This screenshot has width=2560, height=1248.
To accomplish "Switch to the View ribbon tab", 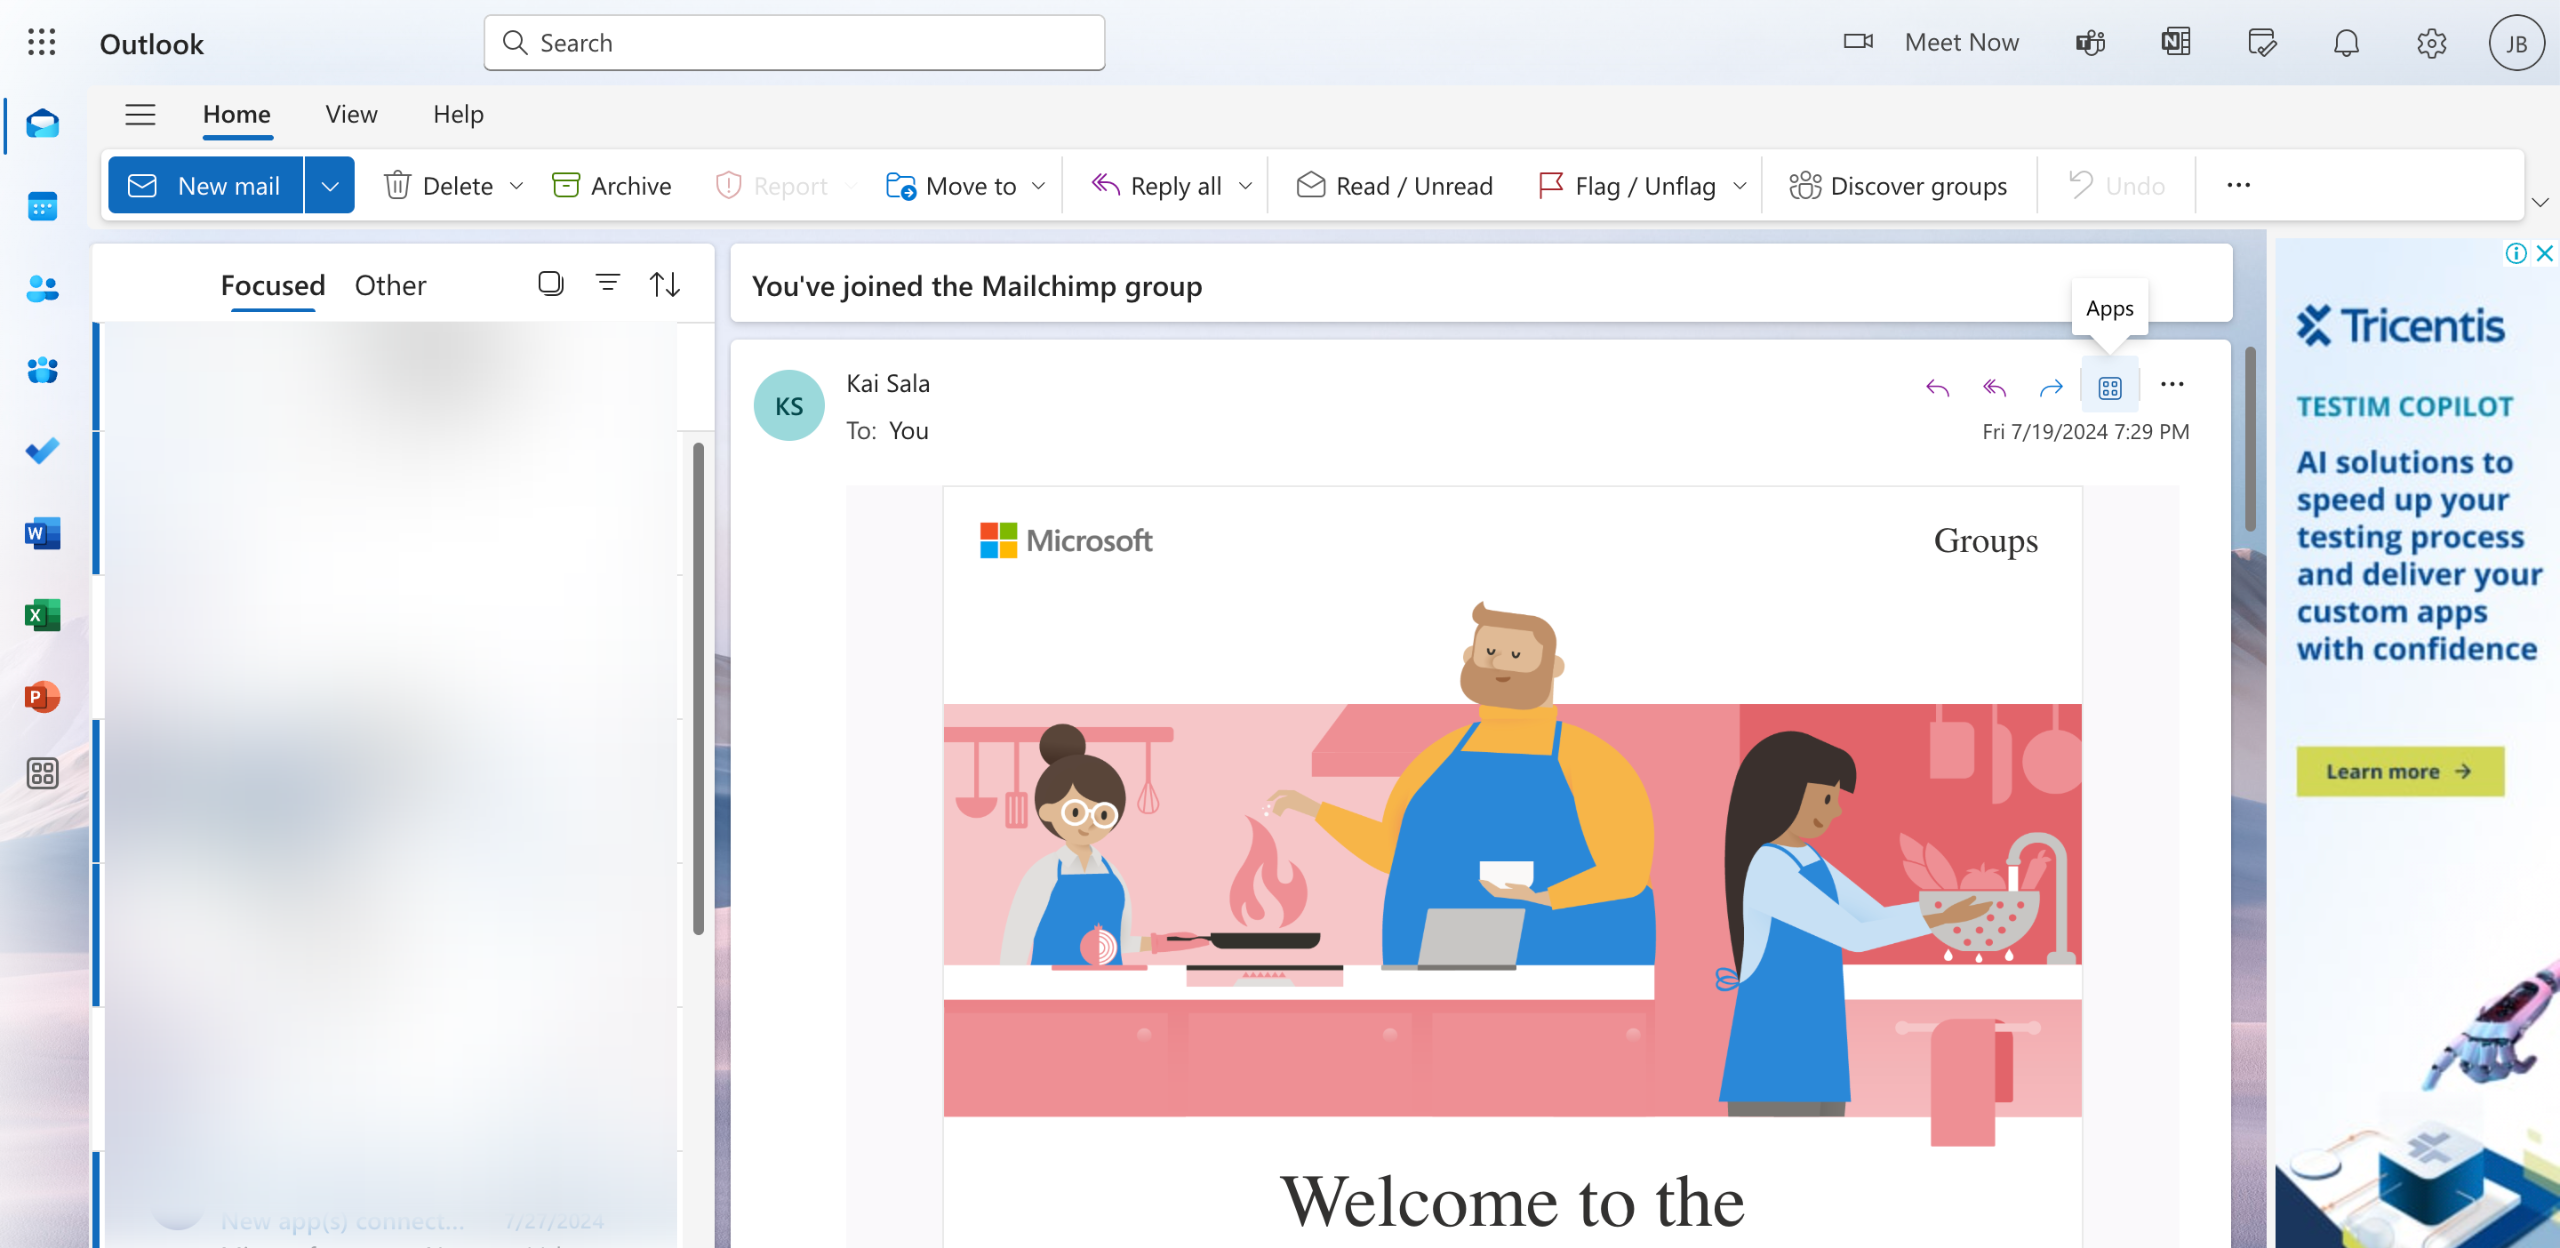I will point(351,114).
